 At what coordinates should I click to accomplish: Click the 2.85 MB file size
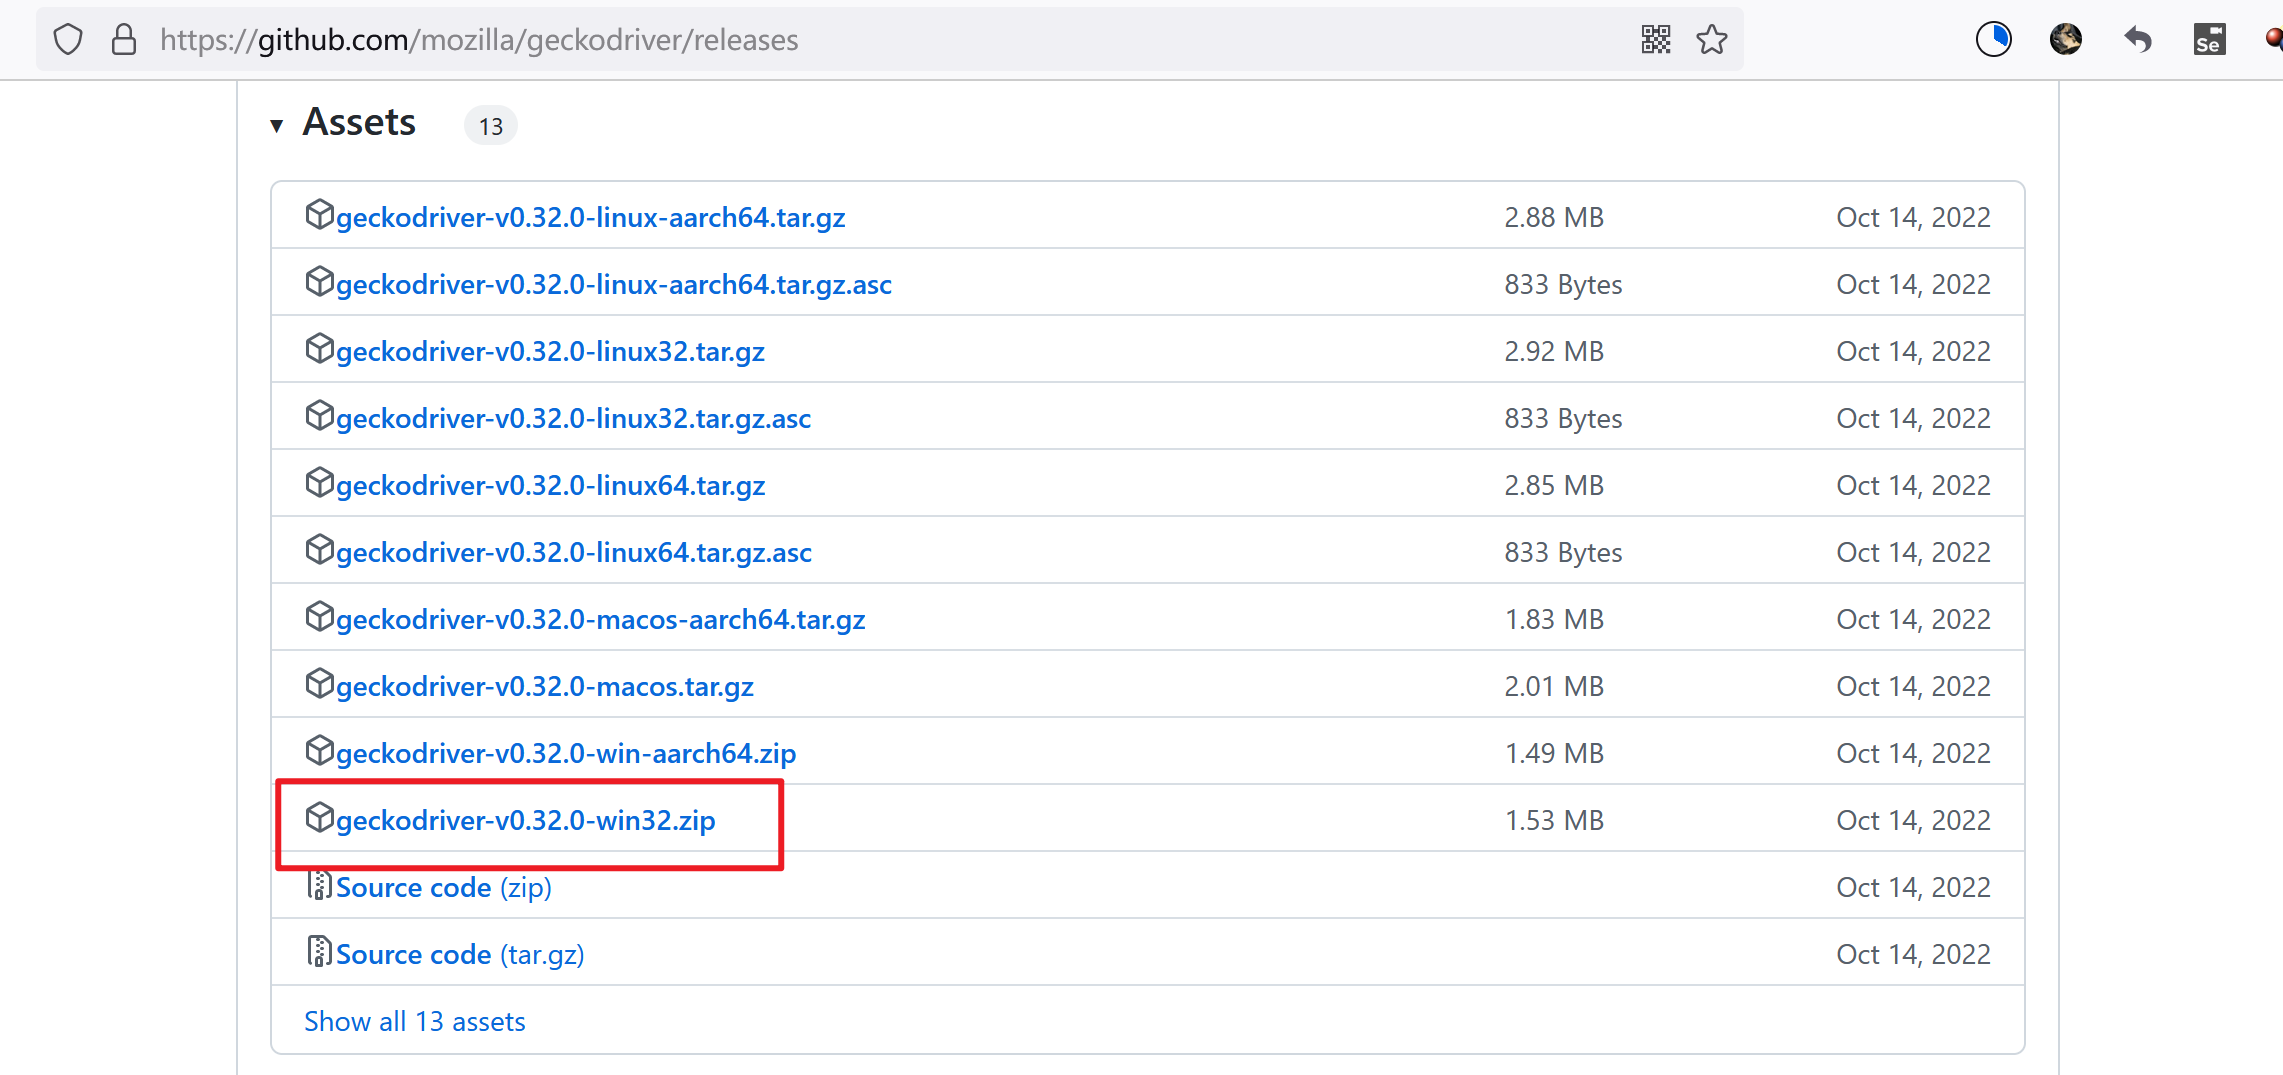coord(1554,485)
